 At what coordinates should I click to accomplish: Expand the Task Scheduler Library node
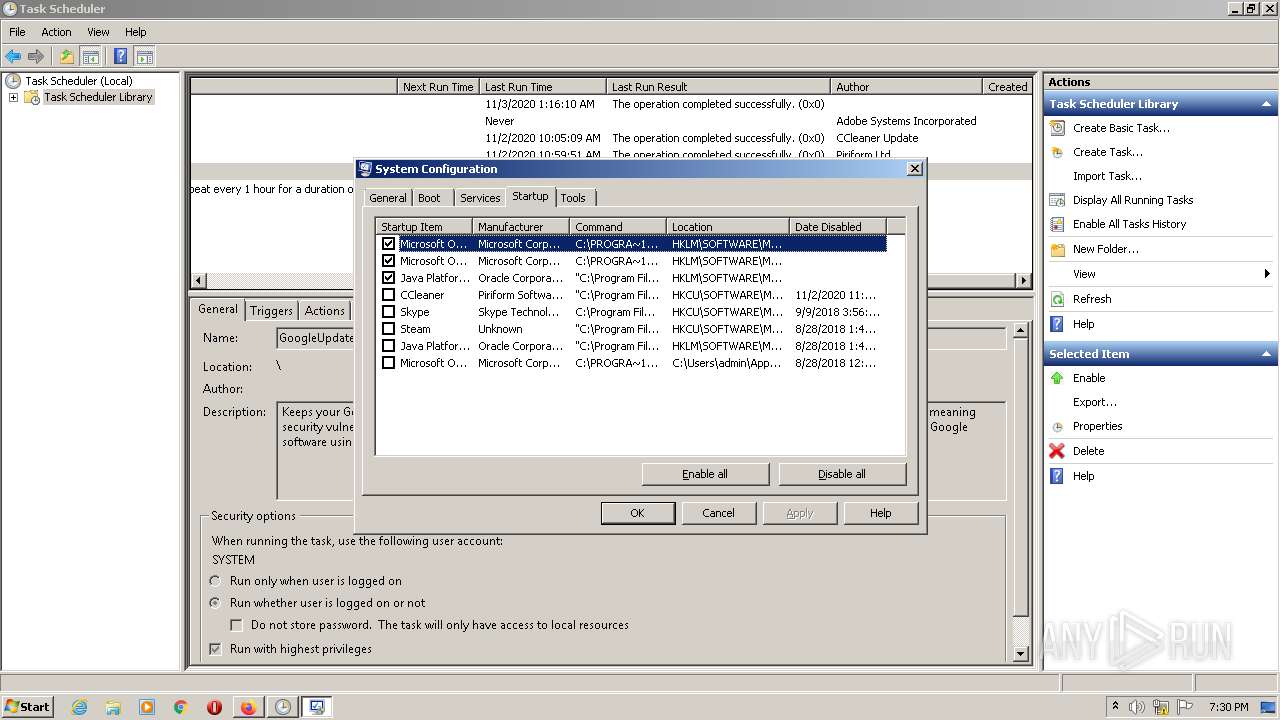point(13,97)
